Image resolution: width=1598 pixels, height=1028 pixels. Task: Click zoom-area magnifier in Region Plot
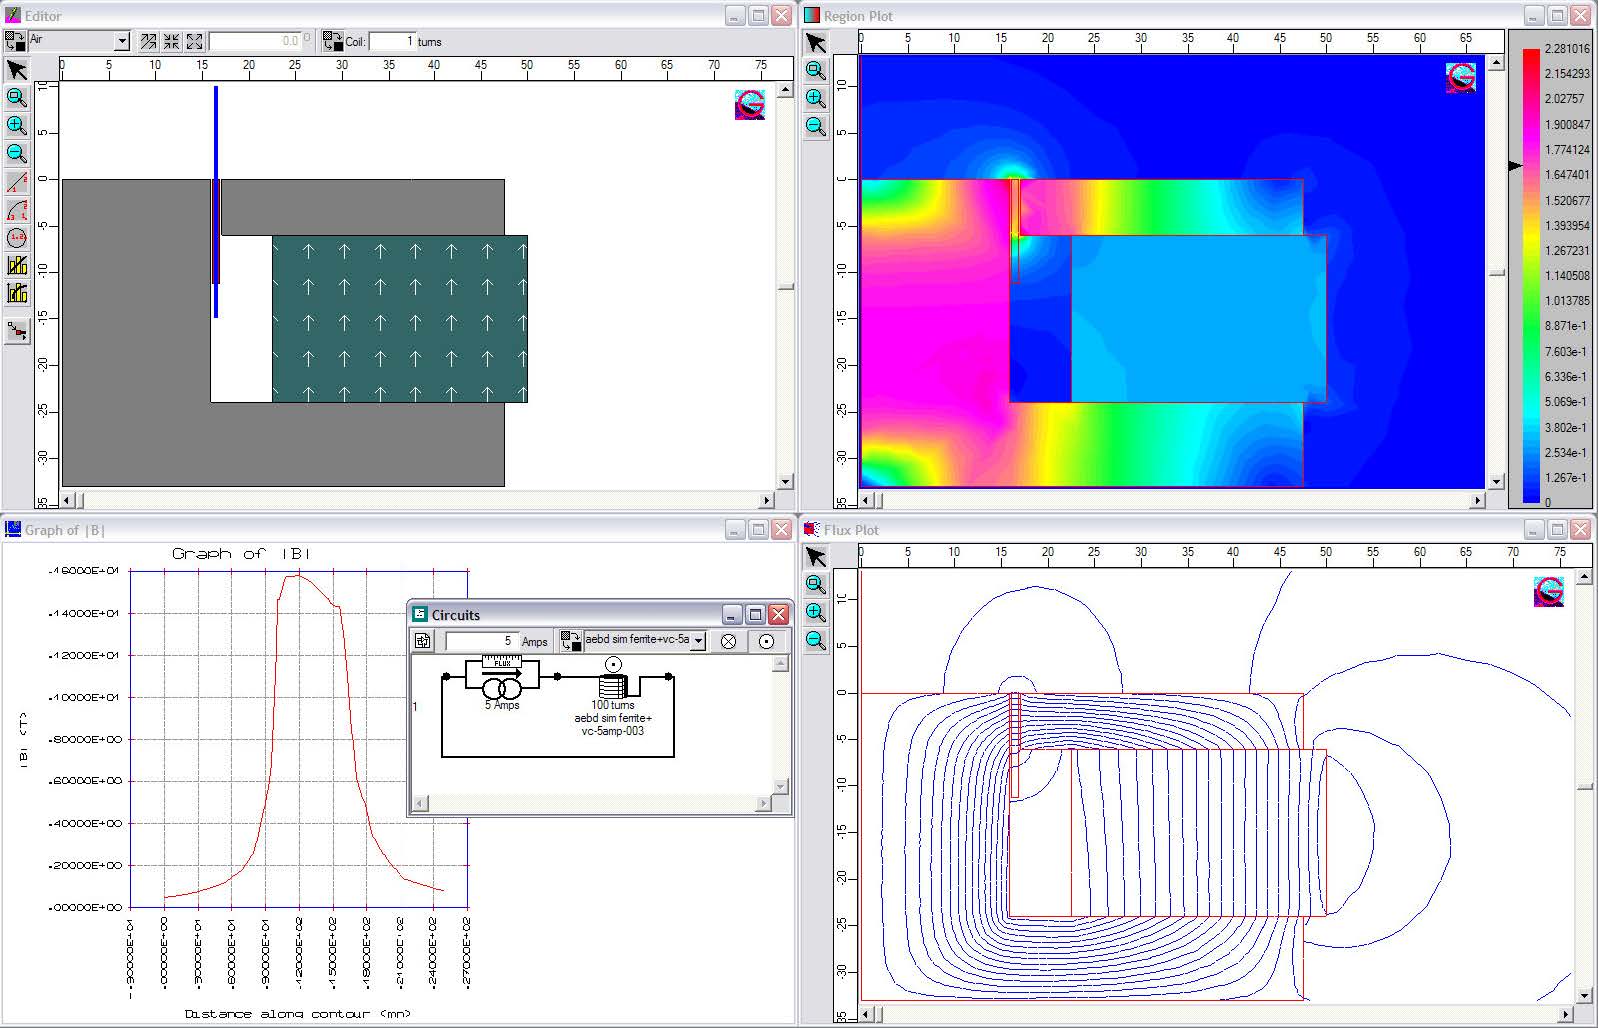click(x=816, y=71)
